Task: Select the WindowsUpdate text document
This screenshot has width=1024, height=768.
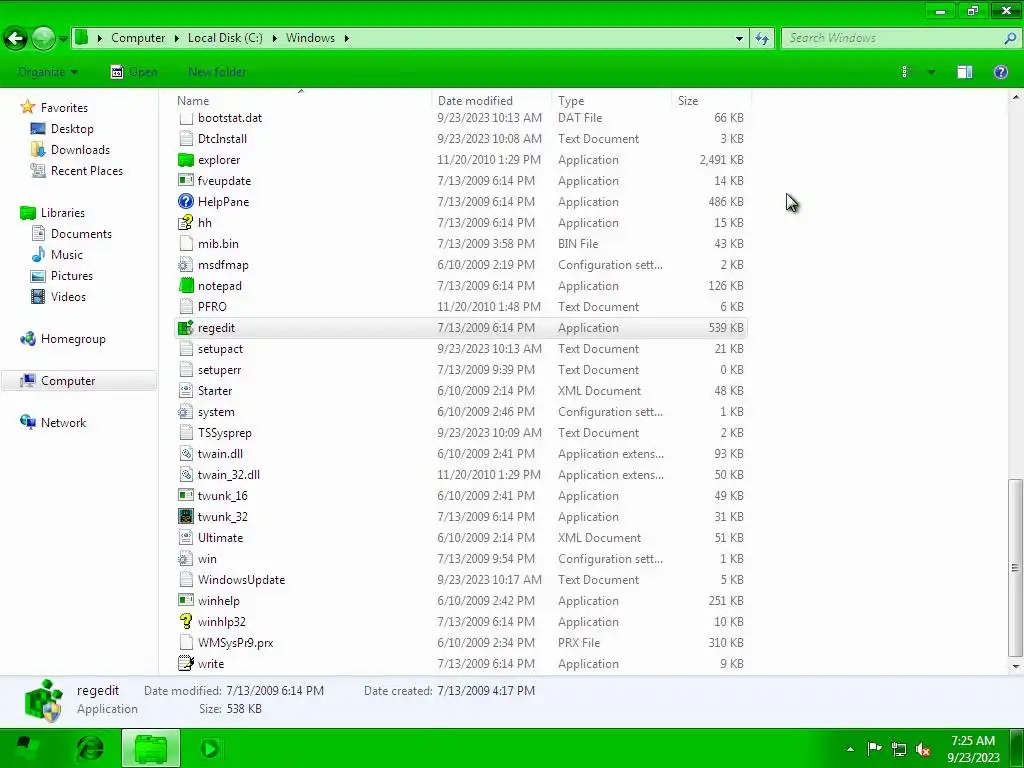Action: tap(461, 580)
